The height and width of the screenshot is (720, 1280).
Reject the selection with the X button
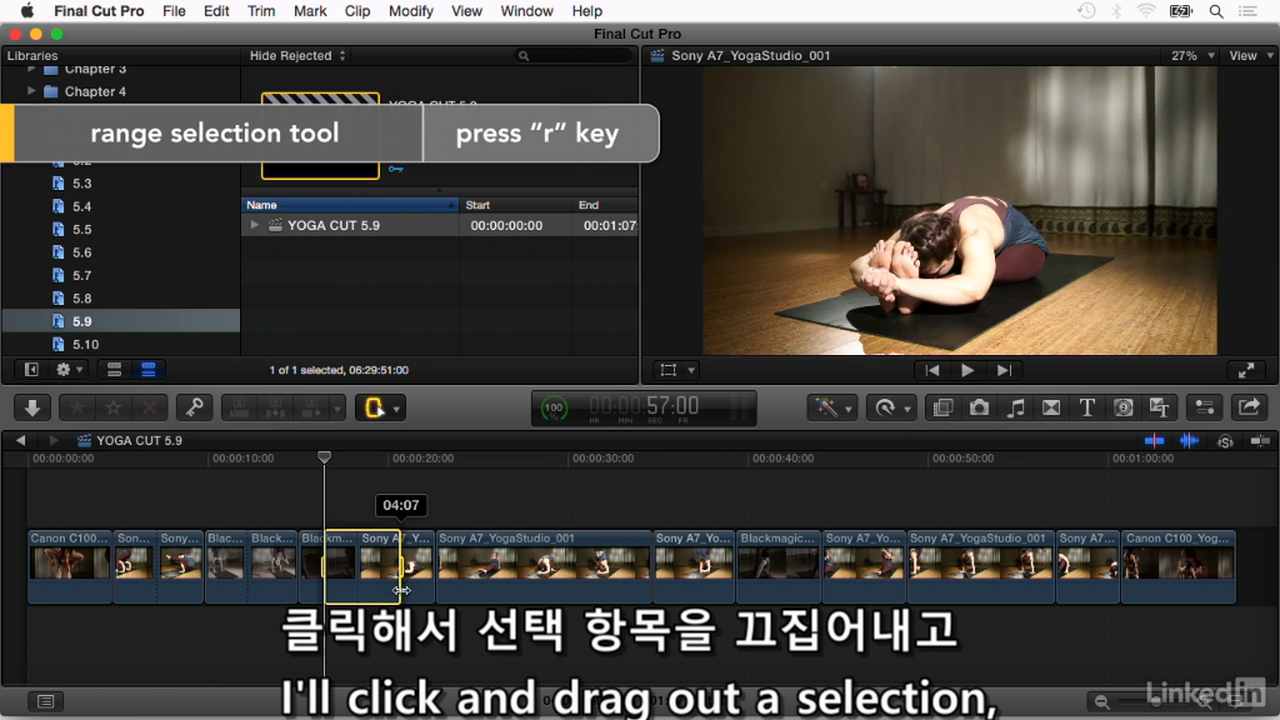click(x=150, y=407)
